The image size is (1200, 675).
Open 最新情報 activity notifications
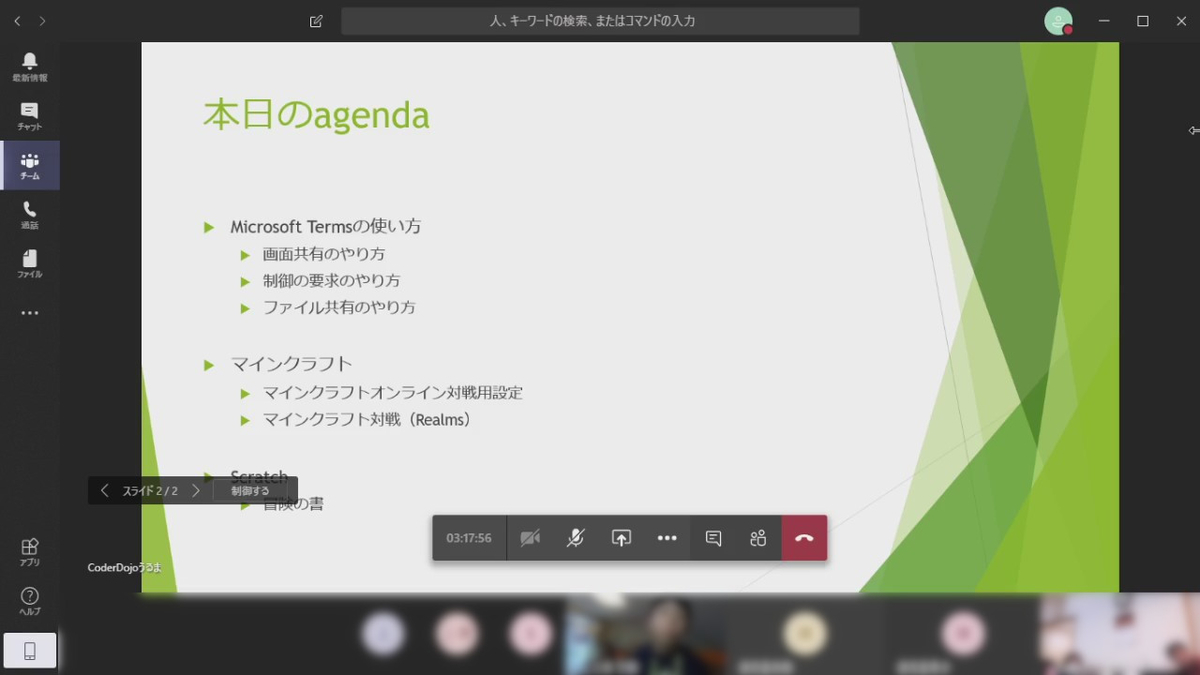tap(29, 68)
